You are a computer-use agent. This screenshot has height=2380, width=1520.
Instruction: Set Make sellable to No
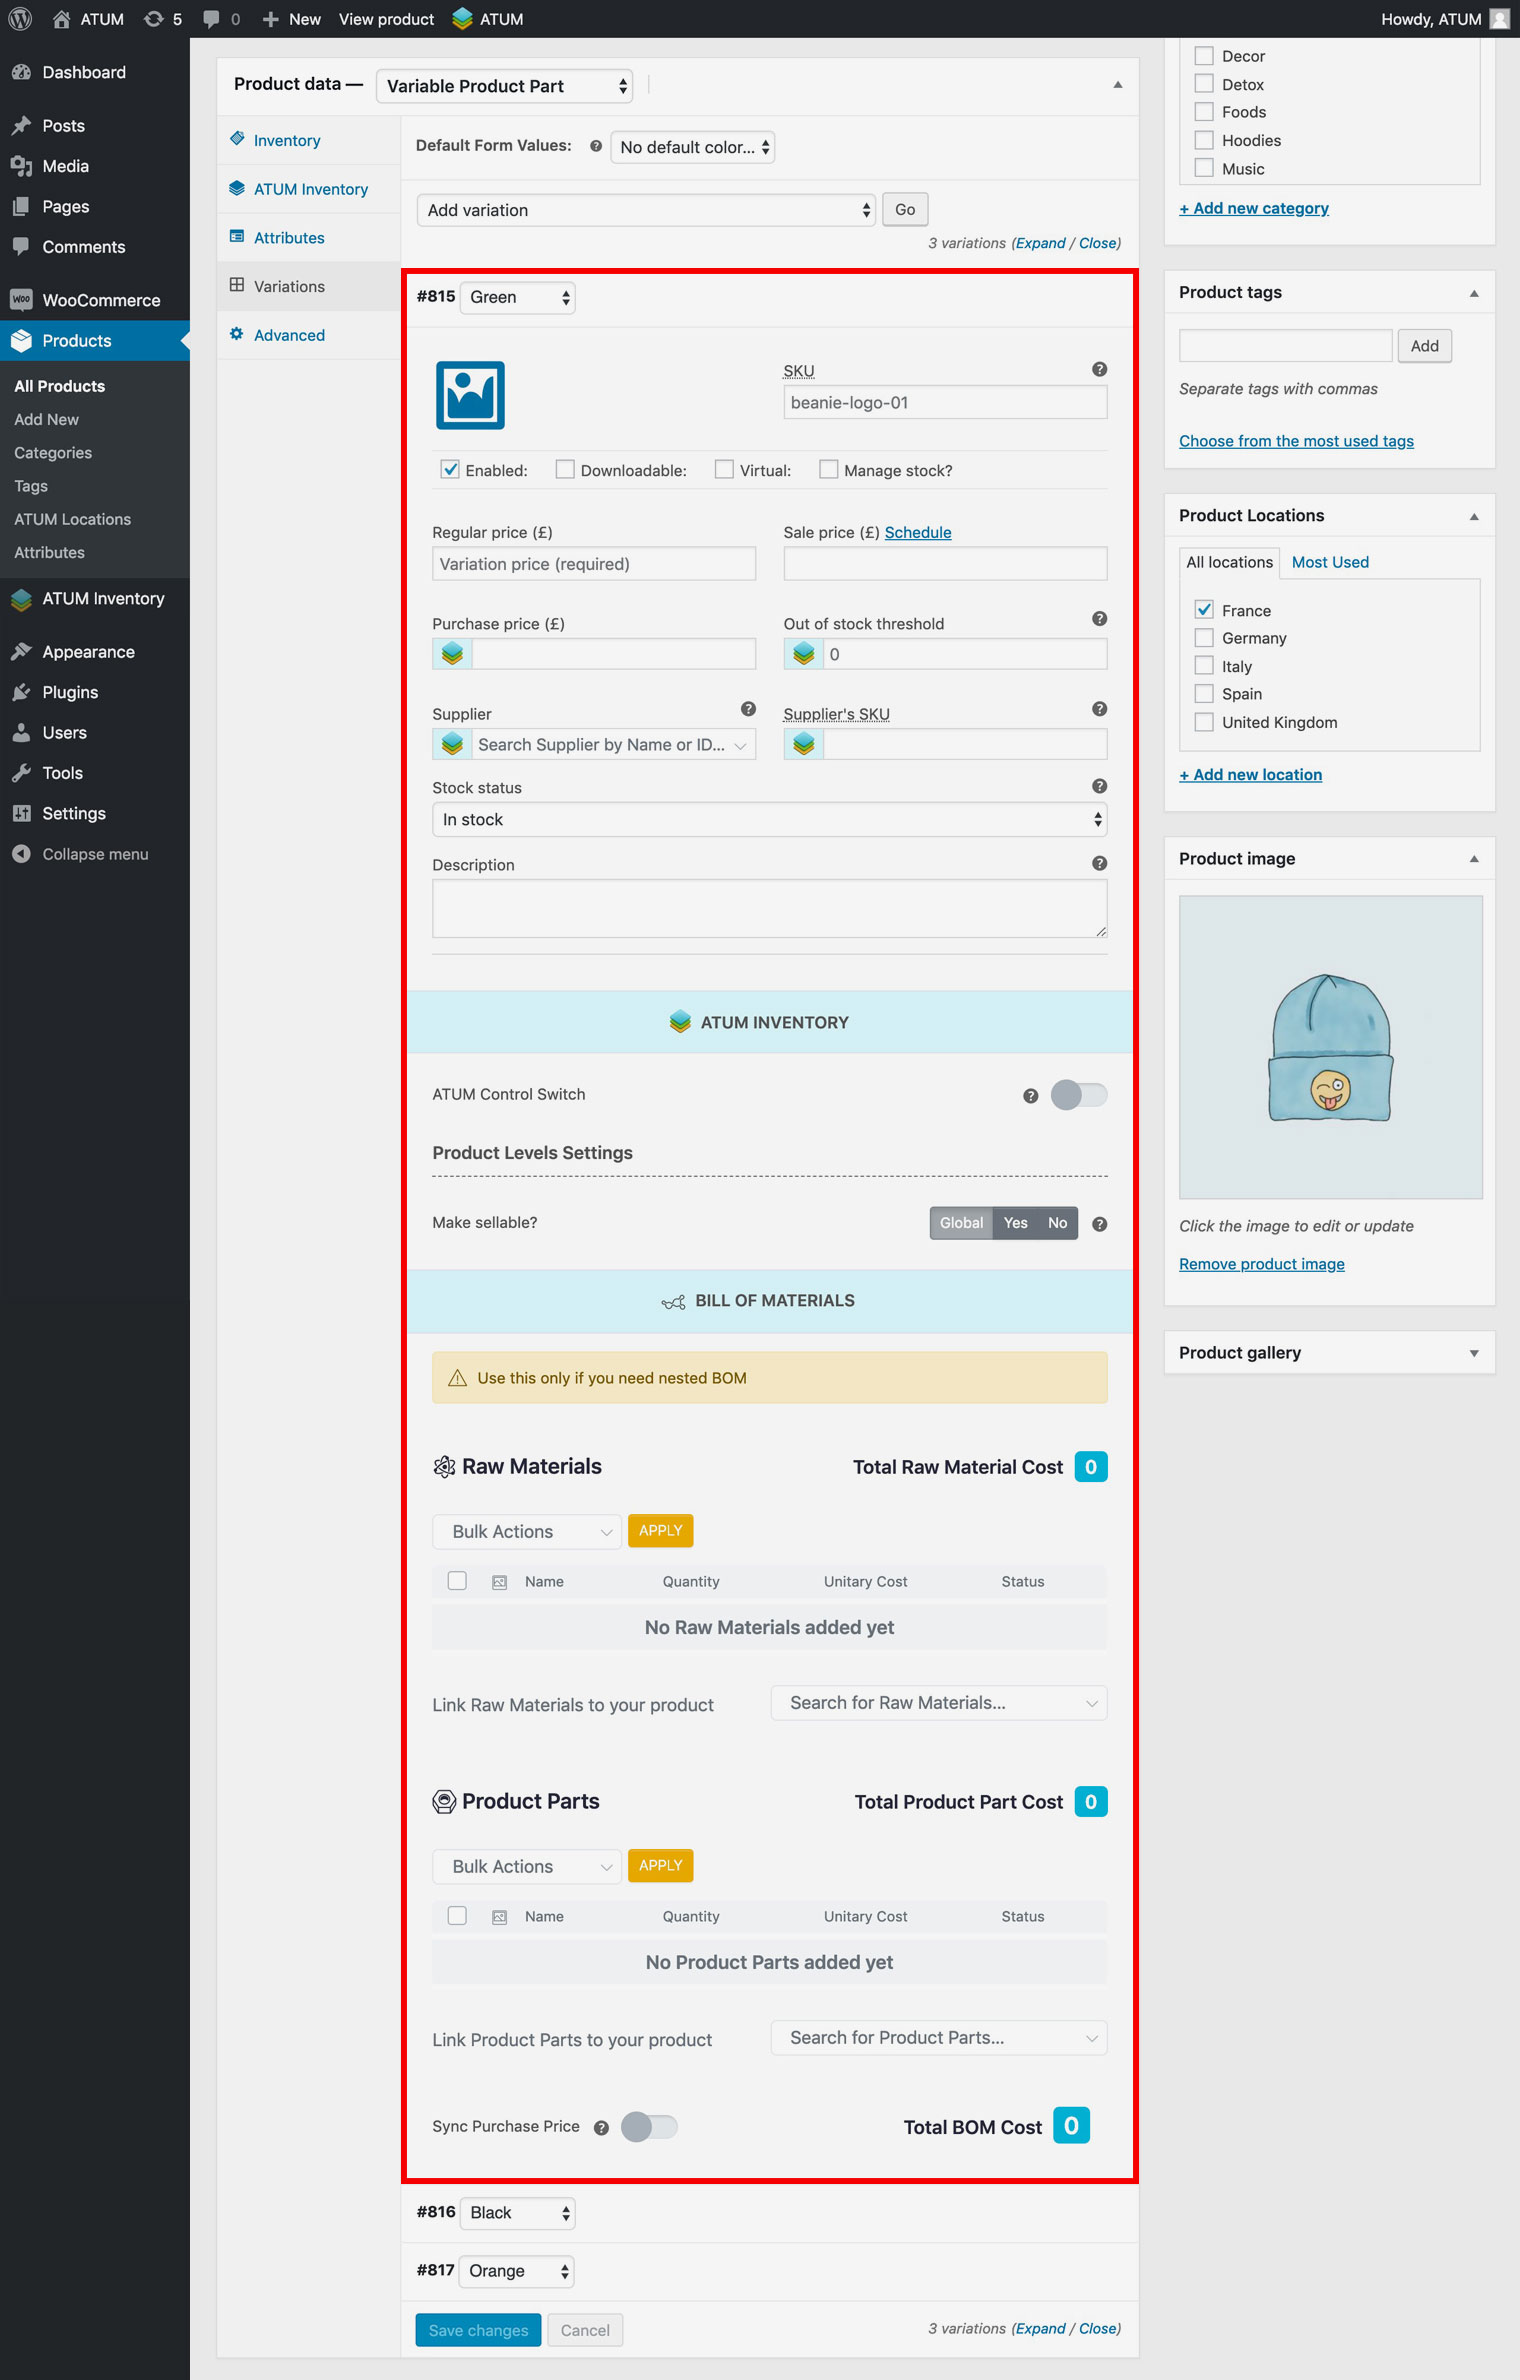click(x=1057, y=1223)
